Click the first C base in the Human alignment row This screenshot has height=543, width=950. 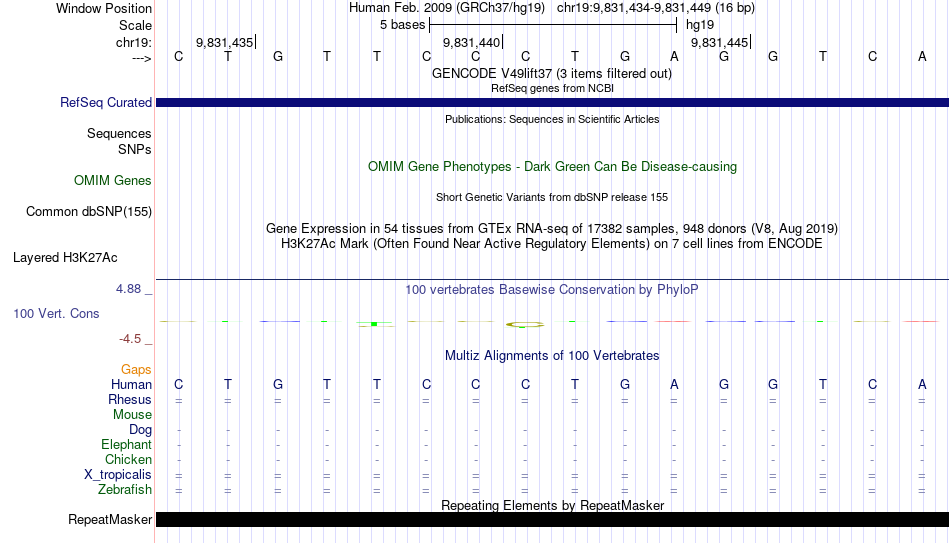178,384
